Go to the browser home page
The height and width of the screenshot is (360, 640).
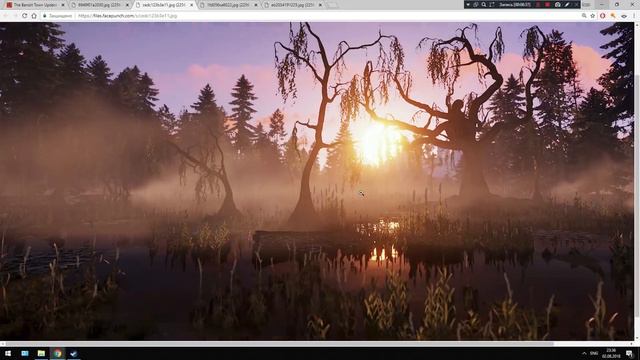(x=34, y=16)
